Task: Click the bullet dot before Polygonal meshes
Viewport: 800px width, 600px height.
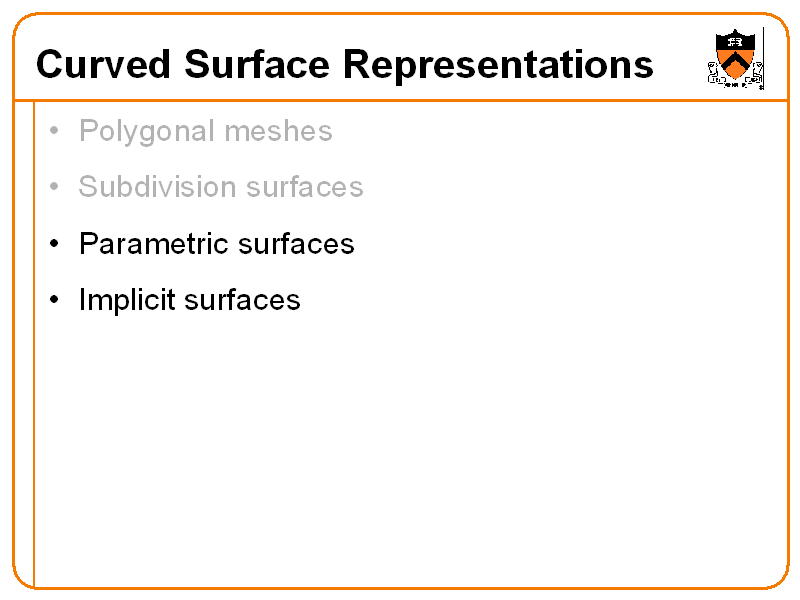Action: pos(55,131)
